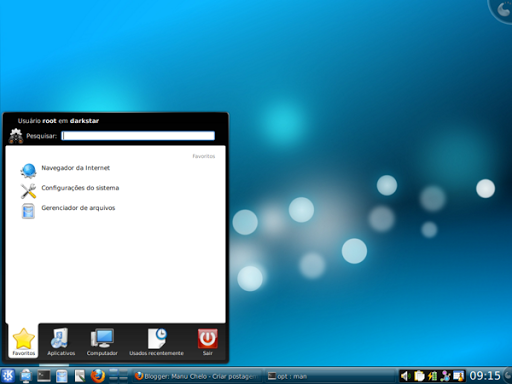Open the volume mixer tray icon

point(405,376)
